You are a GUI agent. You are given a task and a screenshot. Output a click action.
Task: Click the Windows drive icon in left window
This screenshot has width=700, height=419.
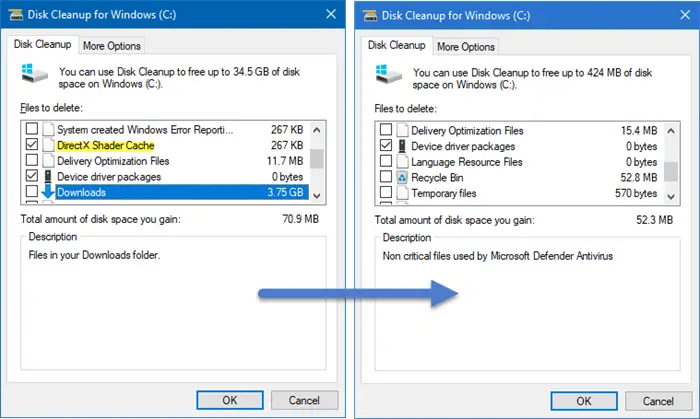pyautogui.click(x=34, y=73)
